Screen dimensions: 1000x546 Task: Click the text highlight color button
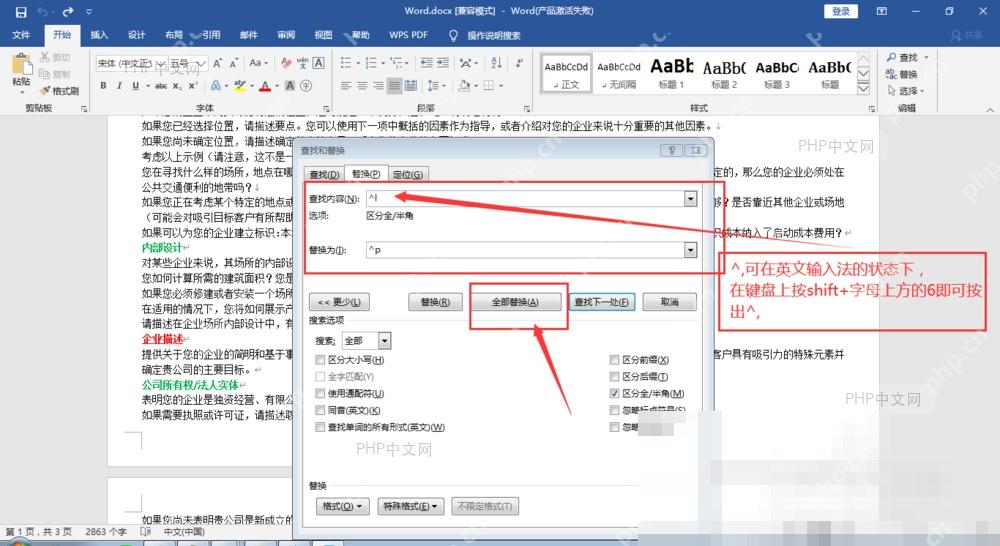click(x=240, y=85)
